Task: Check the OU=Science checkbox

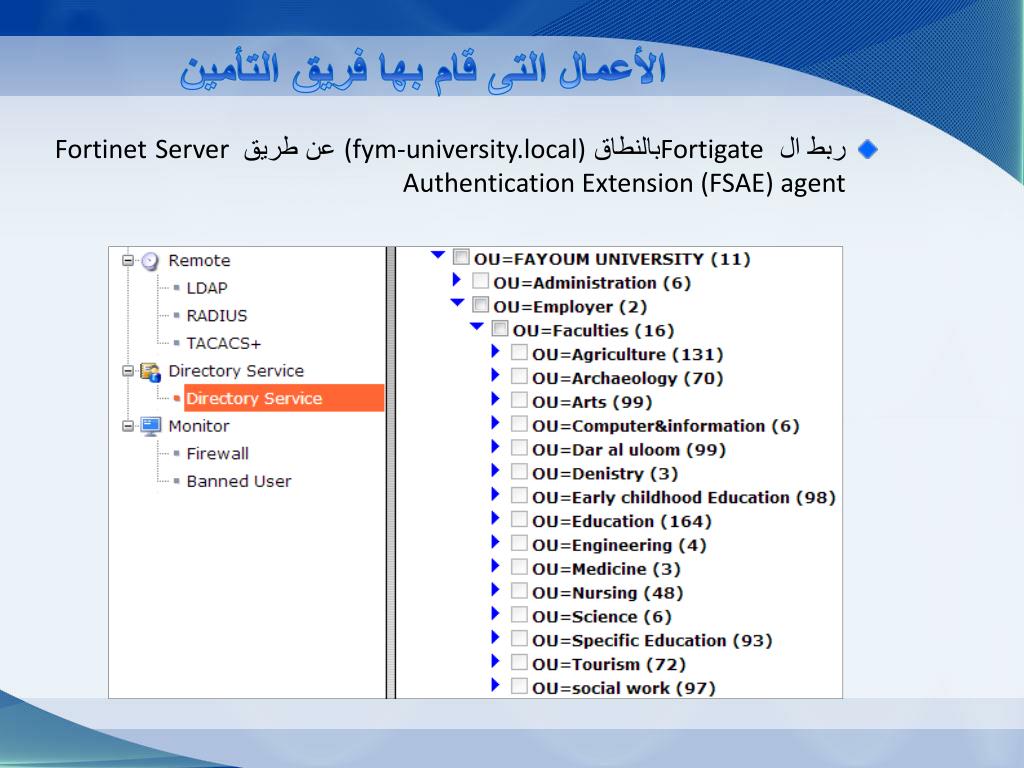Action: (519, 614)
